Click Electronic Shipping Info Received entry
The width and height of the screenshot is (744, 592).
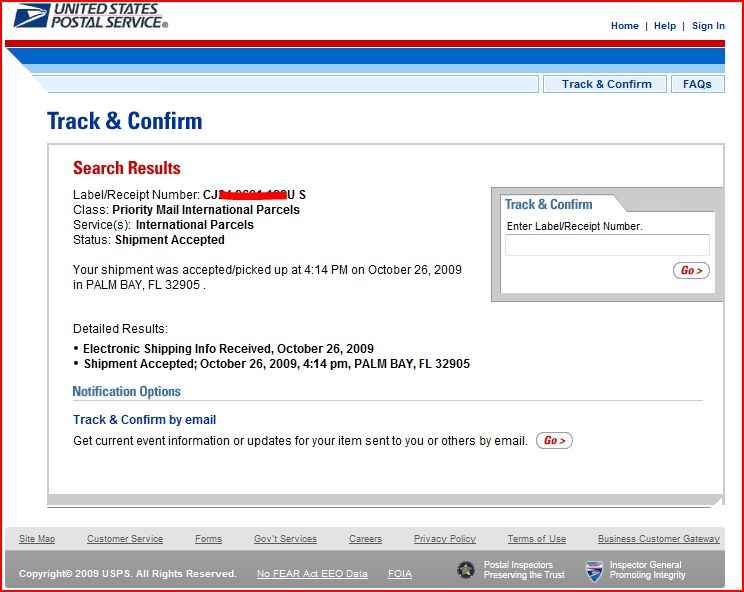click(x=228, y=349)
